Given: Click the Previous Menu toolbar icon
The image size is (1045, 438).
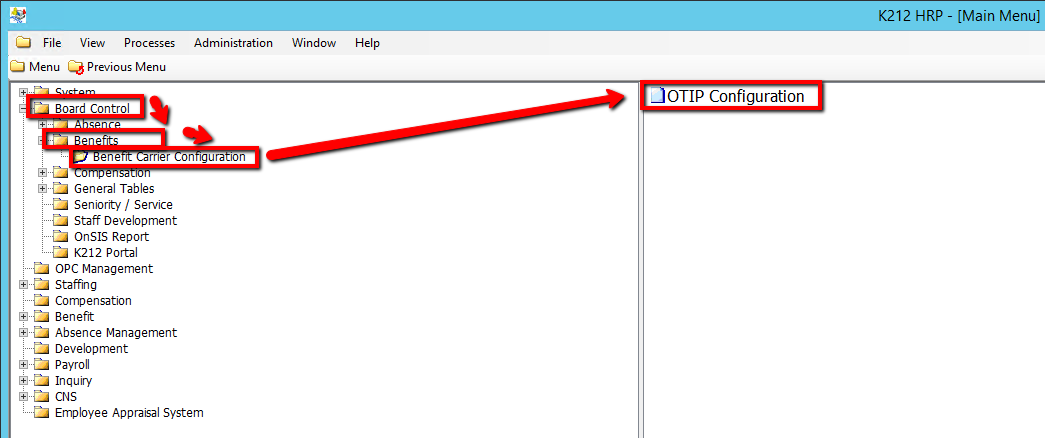Looking at the screenshot, I should (x=76, y=67).
